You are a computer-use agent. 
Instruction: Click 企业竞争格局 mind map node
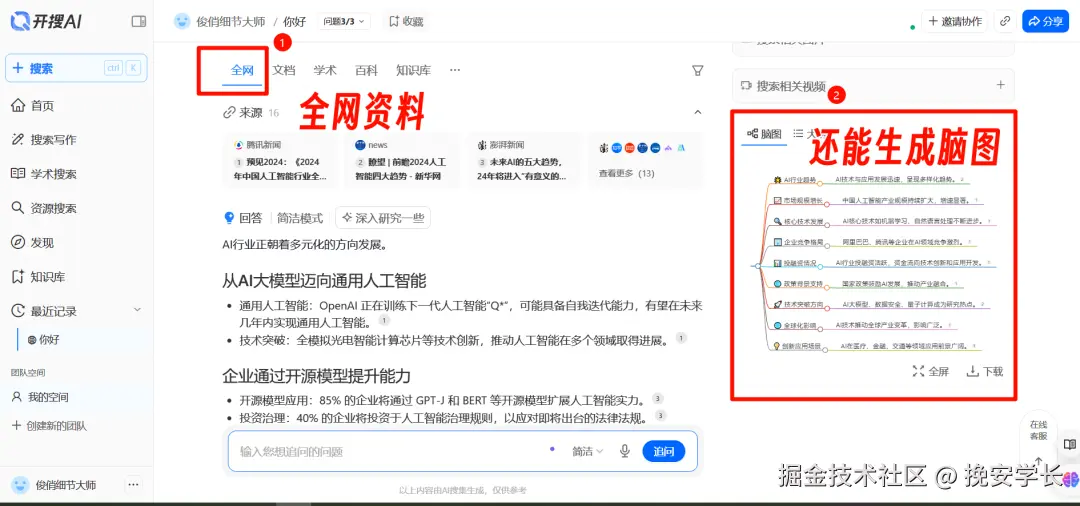pos(798,243)
